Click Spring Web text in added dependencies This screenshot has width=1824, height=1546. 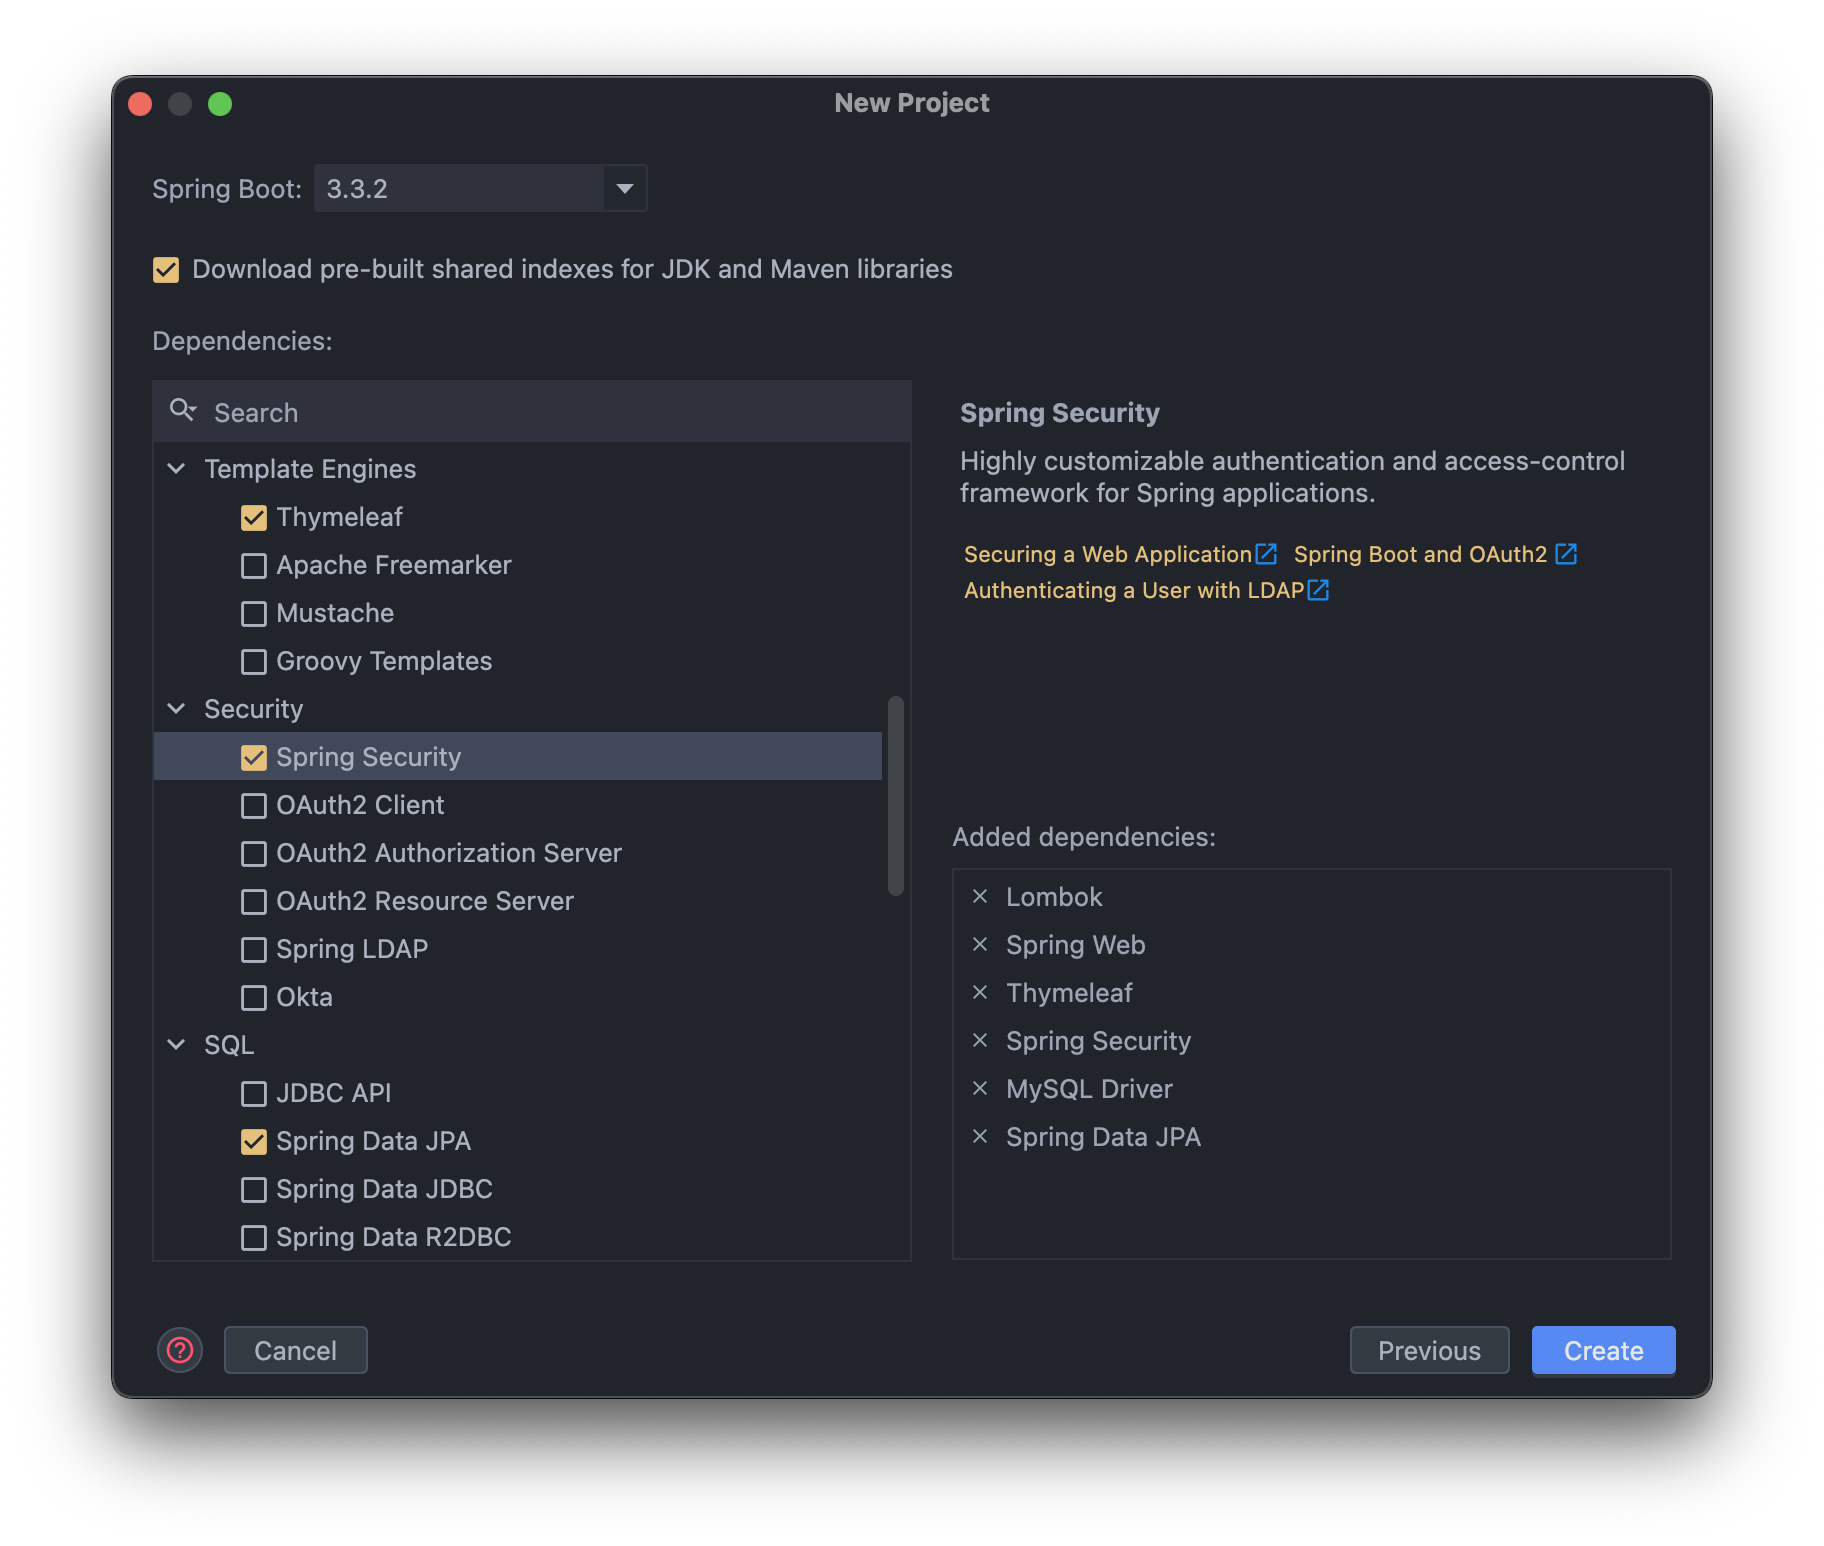[x=1075, y=945]
